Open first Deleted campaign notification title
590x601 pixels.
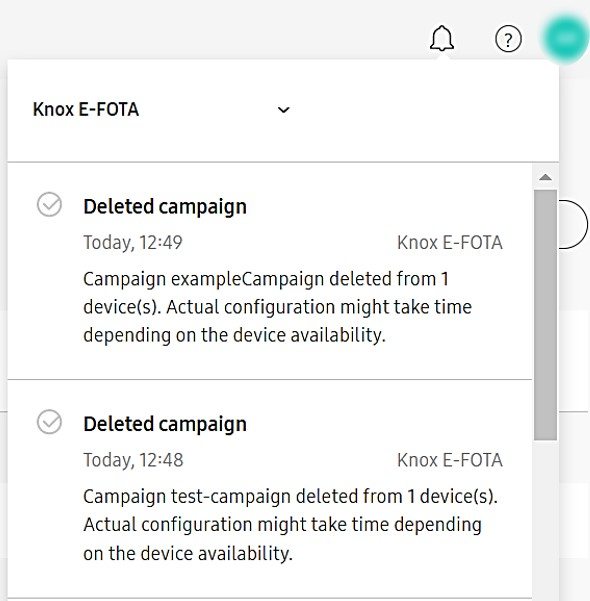click(165, 207)
